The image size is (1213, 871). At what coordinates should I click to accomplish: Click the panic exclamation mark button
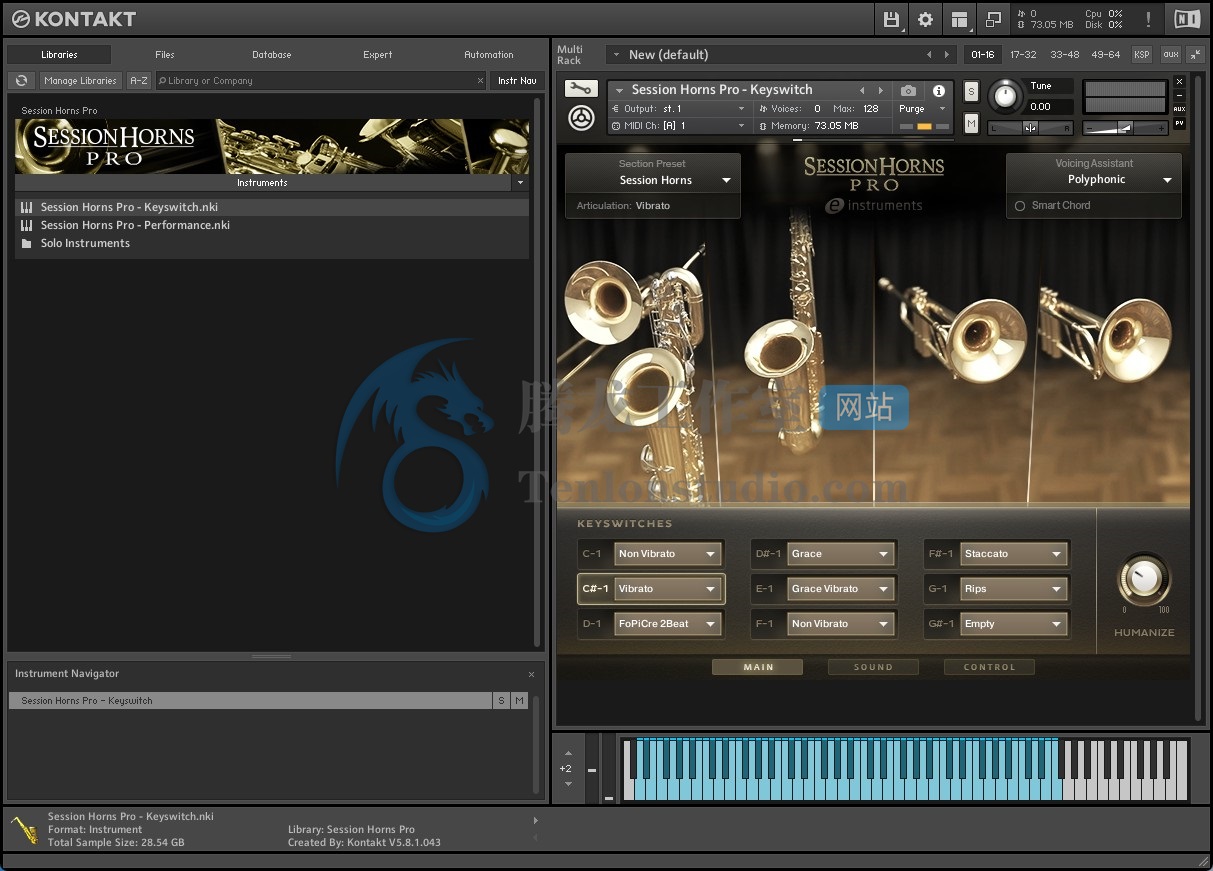[x=1148, y=19]
